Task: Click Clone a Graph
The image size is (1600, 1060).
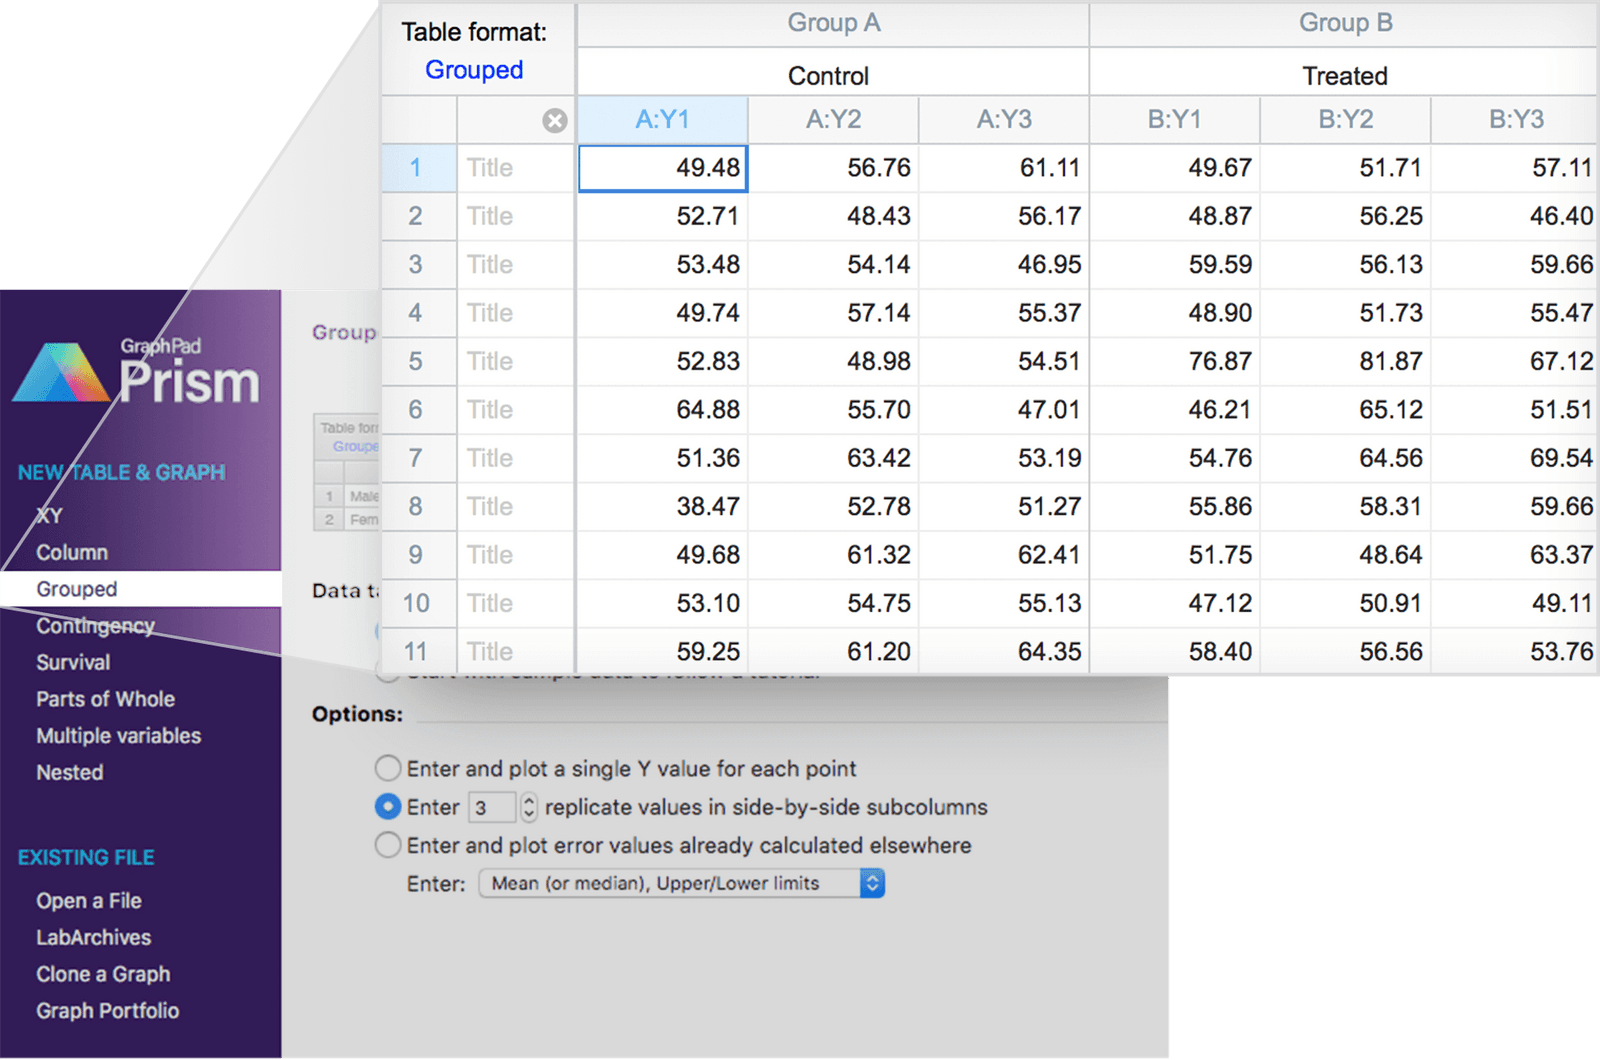Action: click(x=102, y=974)
